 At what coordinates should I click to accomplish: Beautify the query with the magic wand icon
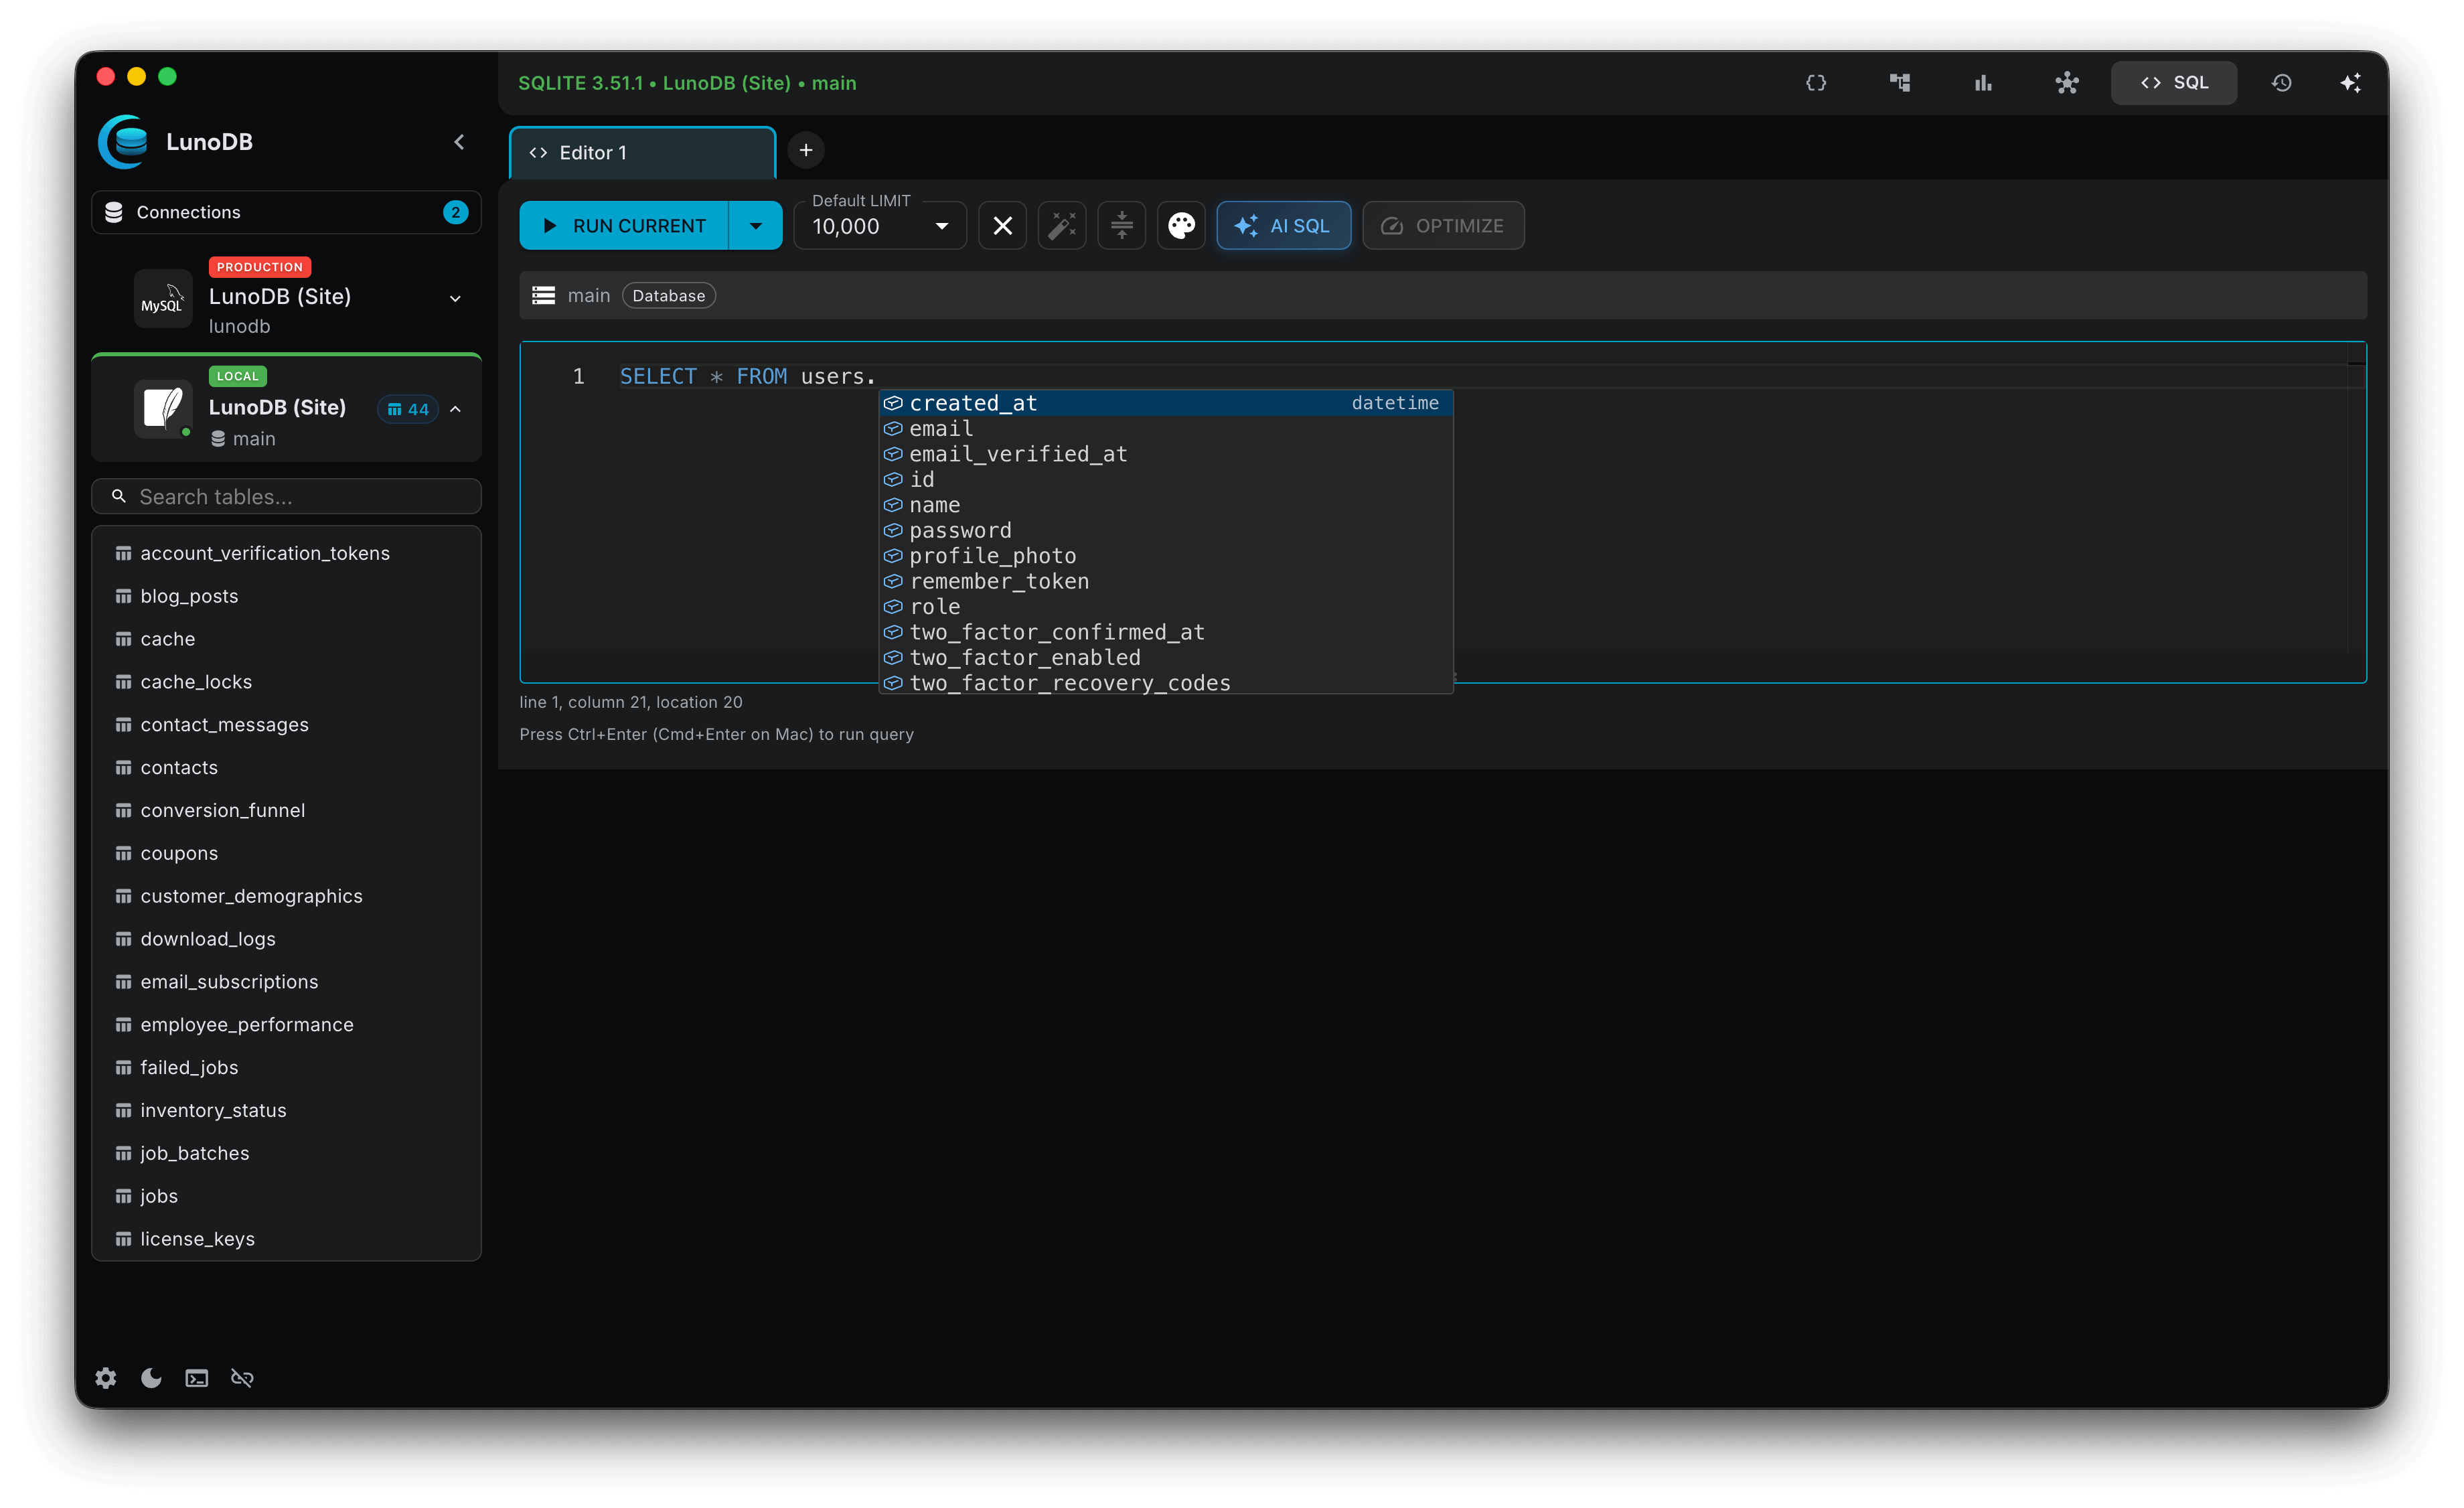tap(1061, 225)
